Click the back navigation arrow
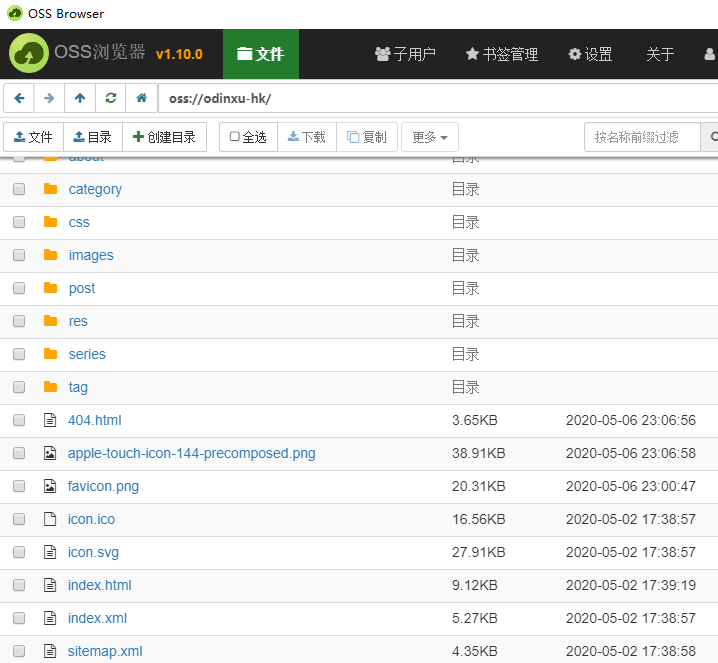The width and height of the screenshot is (718, 663). (19, 98)
